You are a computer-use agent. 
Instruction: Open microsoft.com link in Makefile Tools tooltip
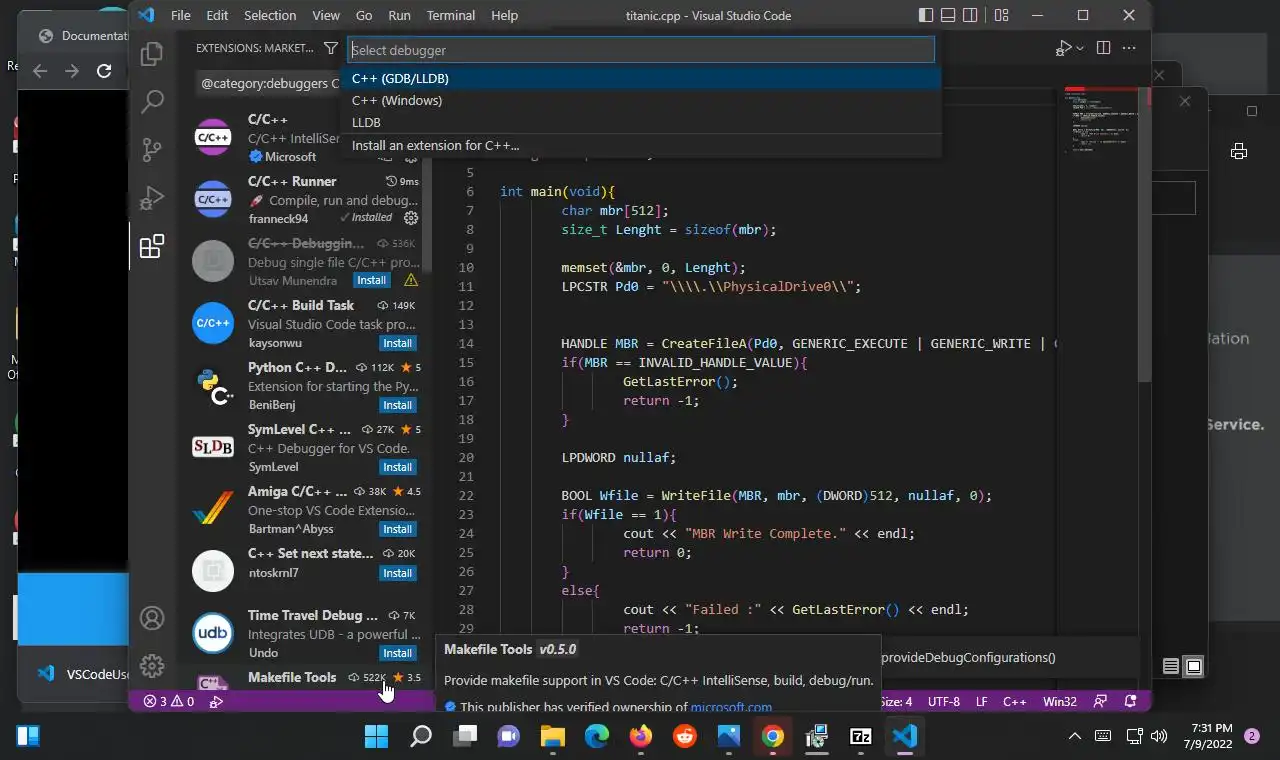(731, 707)
